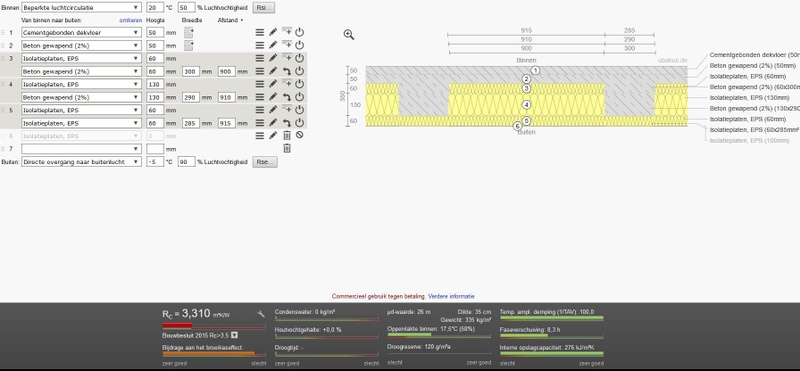The height and width of the screenshot is (371, 800).
Task: Open layer 2 hamburger menu icon
Action: (260, 45)
